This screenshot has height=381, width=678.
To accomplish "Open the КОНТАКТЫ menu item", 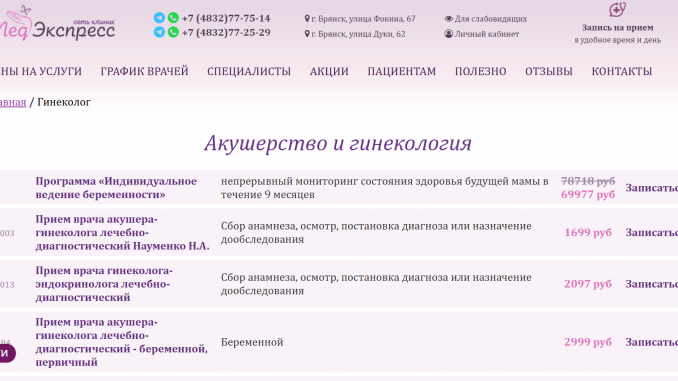I will tap(622, 71).
